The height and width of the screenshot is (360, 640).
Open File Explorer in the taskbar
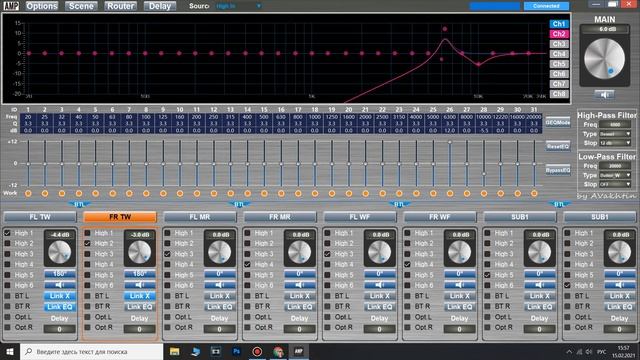pyautogui.click(x=175, y=351)
